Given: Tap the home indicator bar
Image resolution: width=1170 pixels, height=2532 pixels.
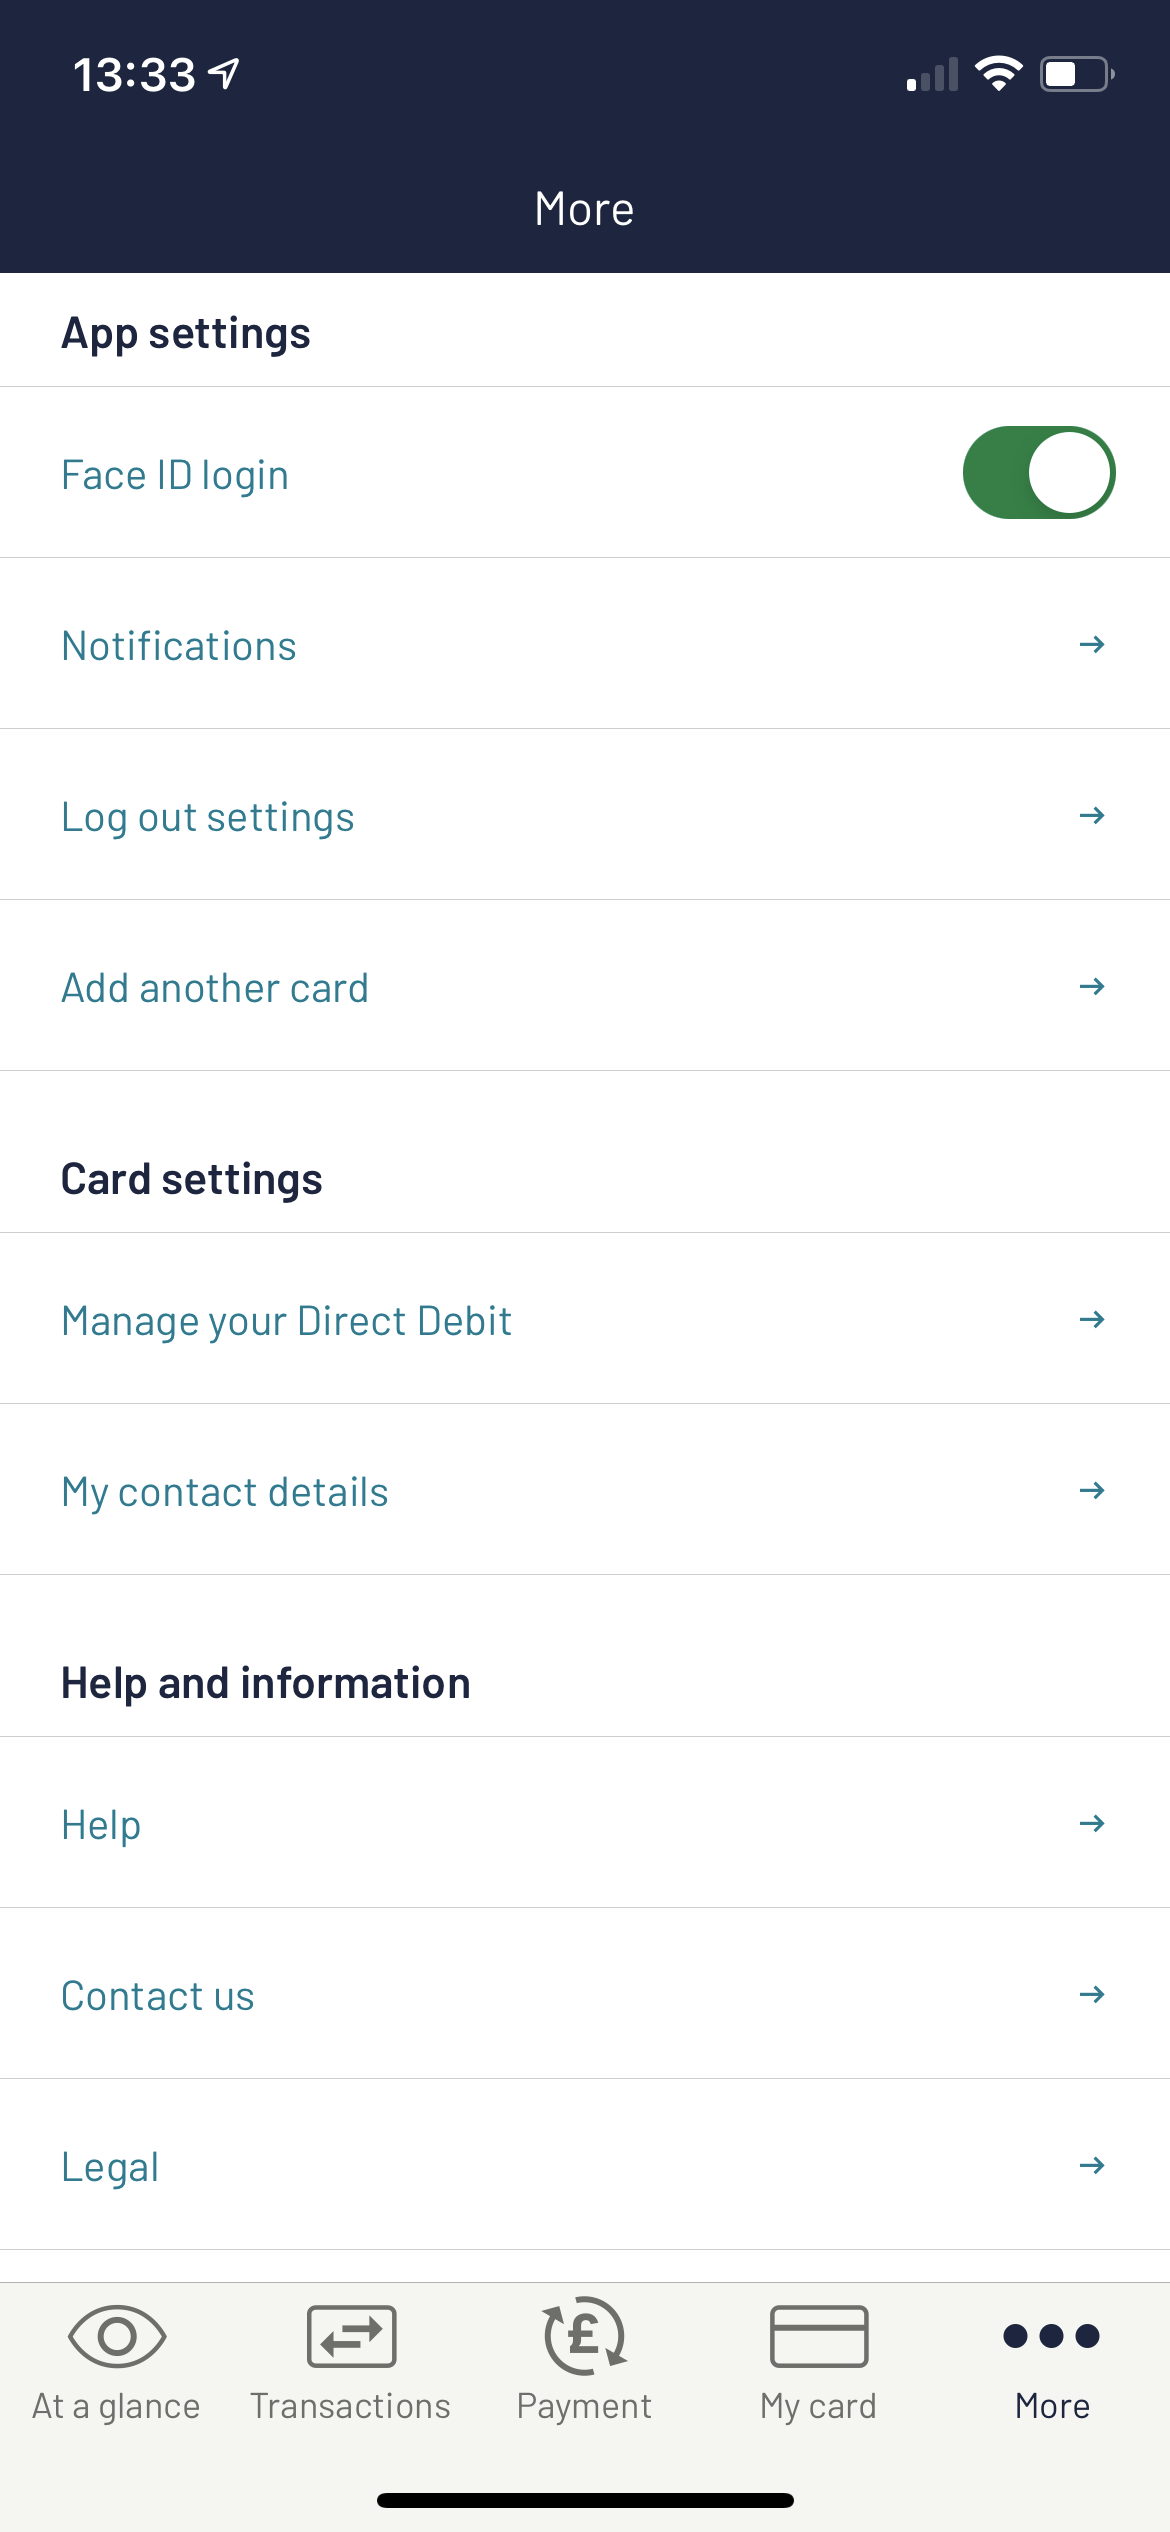Looking at the screenshot, I should [x=585, y=2500].
